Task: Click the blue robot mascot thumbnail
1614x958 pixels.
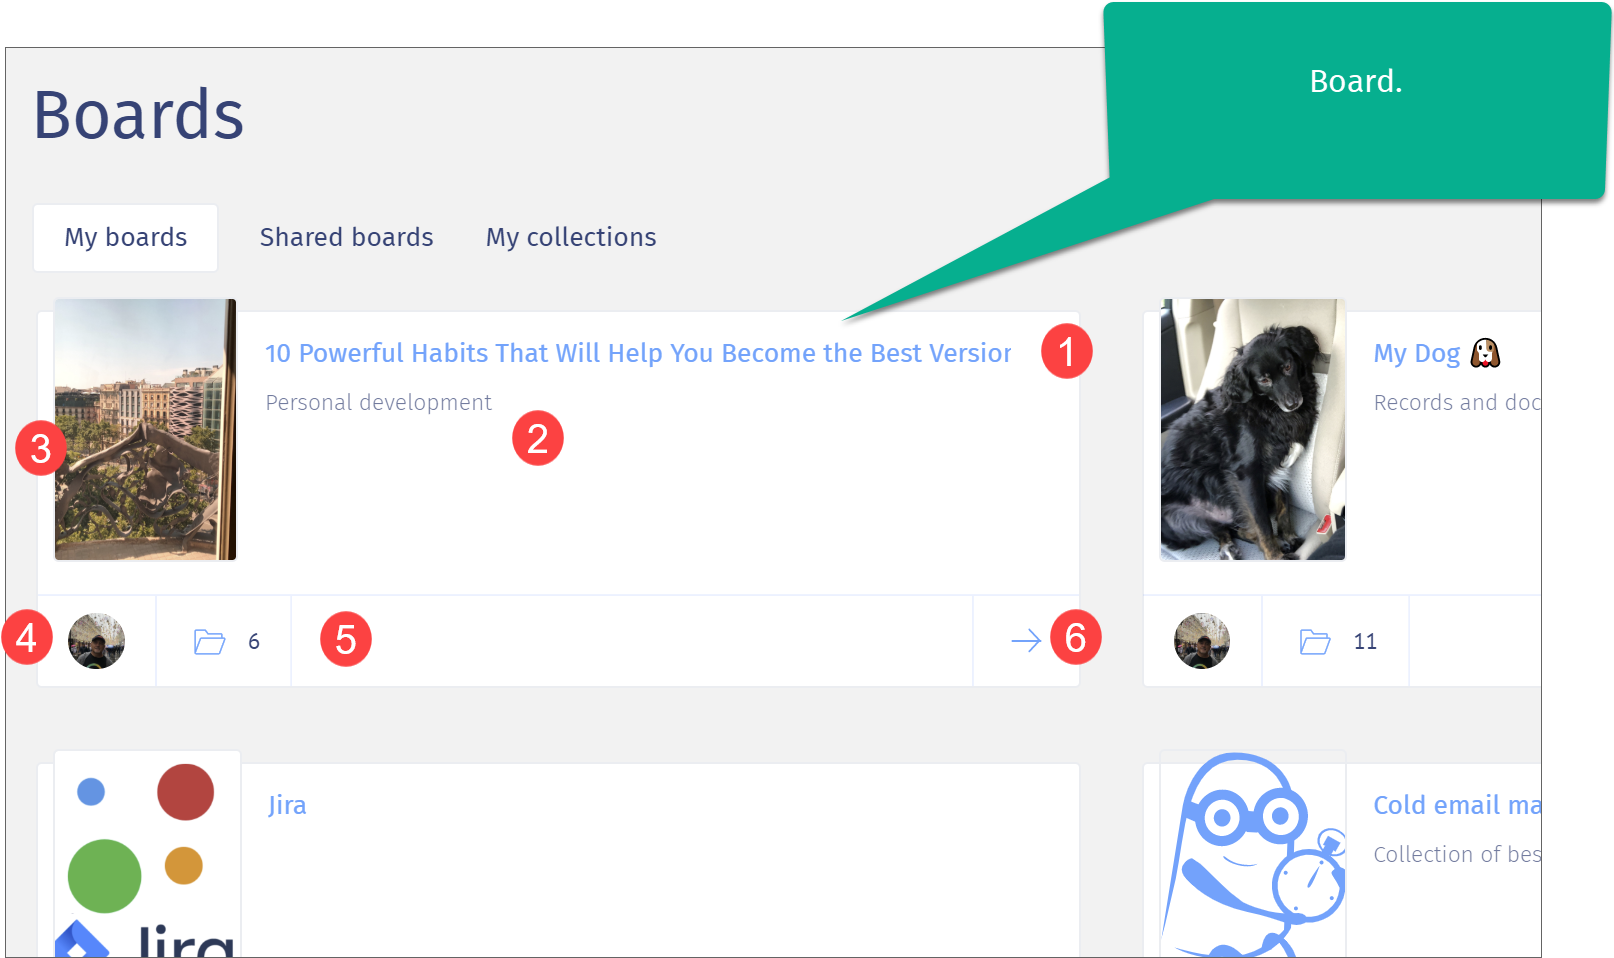Action: [1253, 854]
